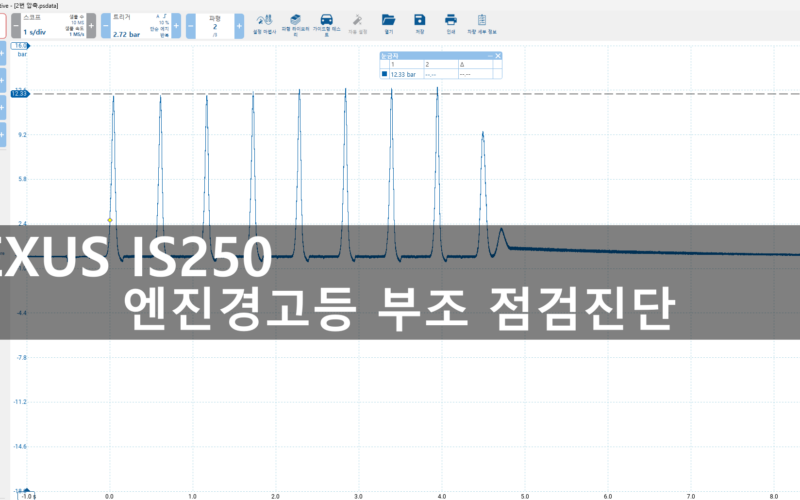Decrease timebase with scope minus button
The image size is (800, 500).
(15, 25)
